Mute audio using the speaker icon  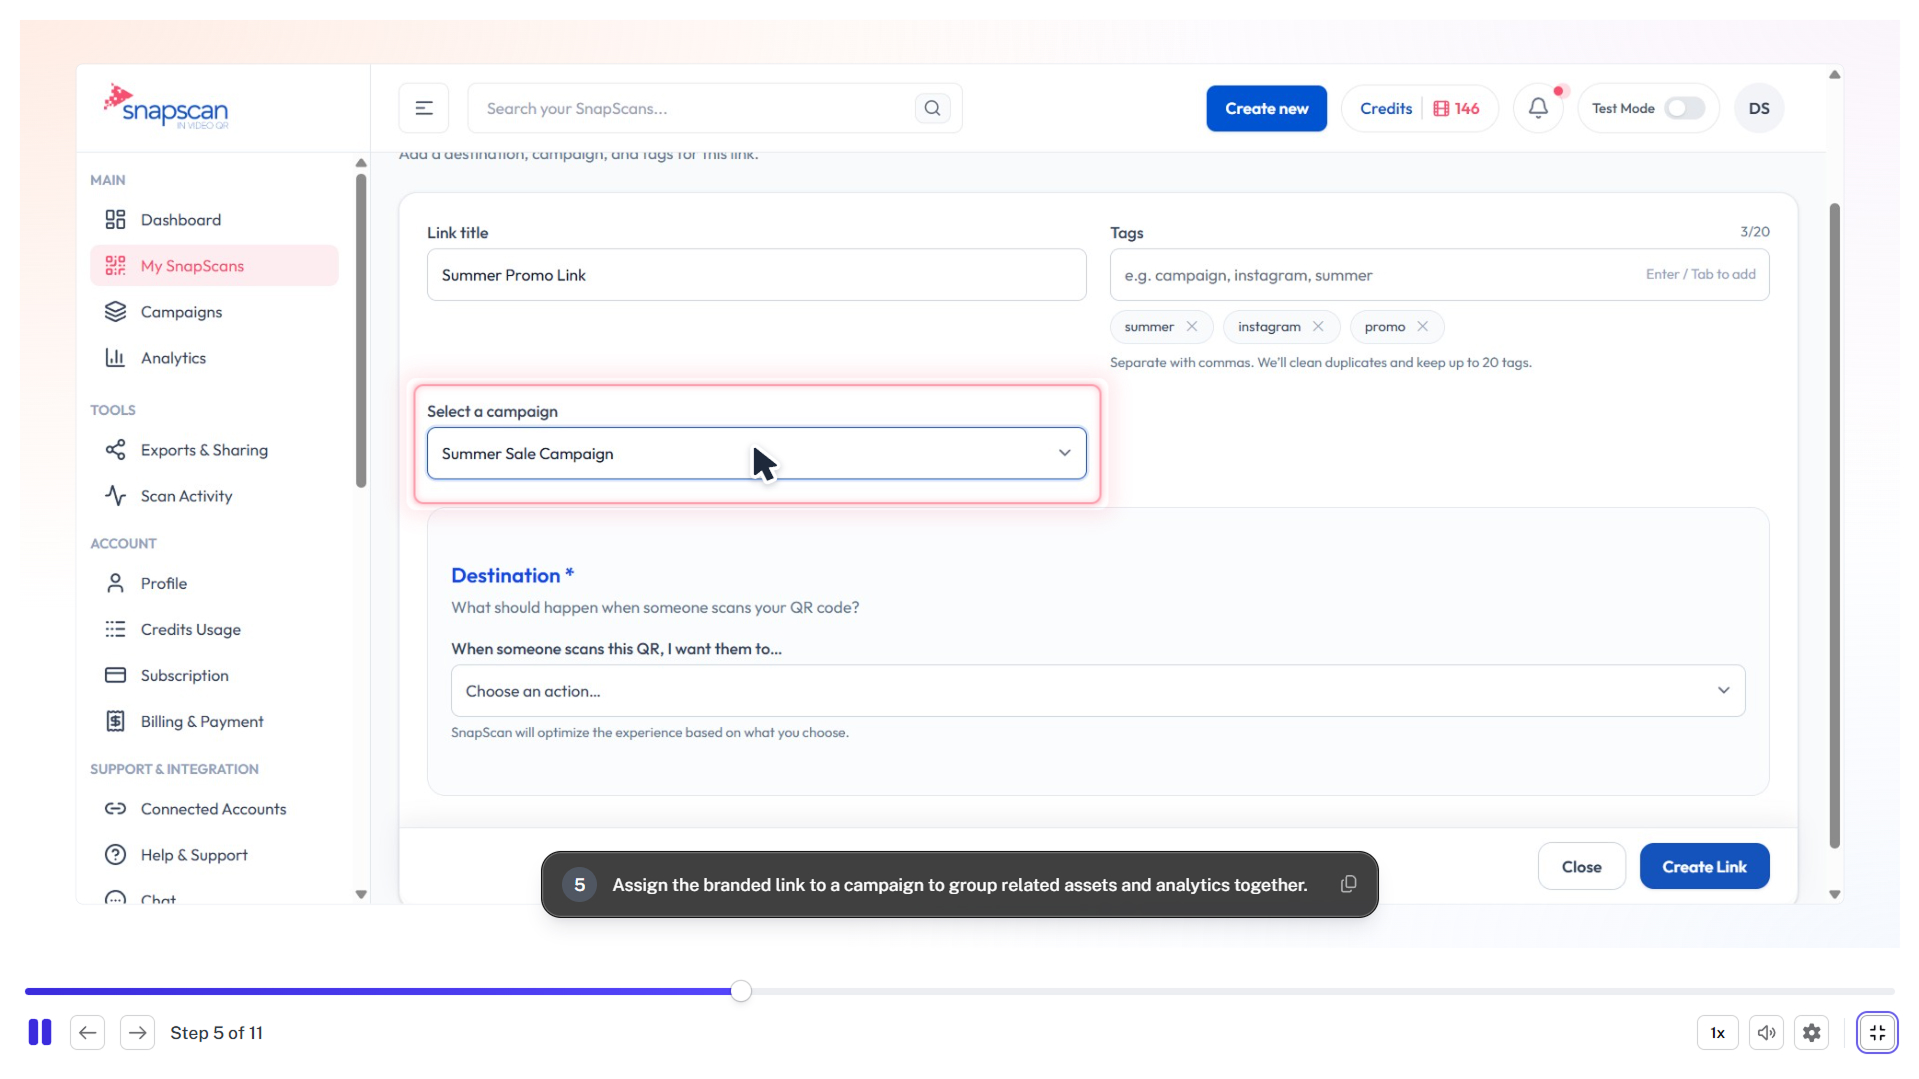(x=1766, y=1033)
